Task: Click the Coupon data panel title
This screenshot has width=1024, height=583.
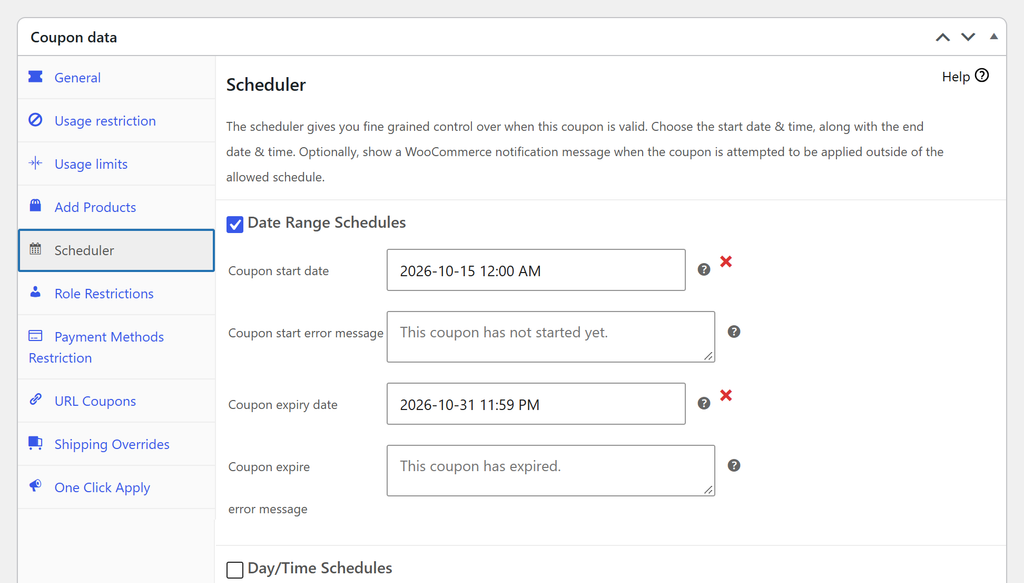Action: (74, 37)
